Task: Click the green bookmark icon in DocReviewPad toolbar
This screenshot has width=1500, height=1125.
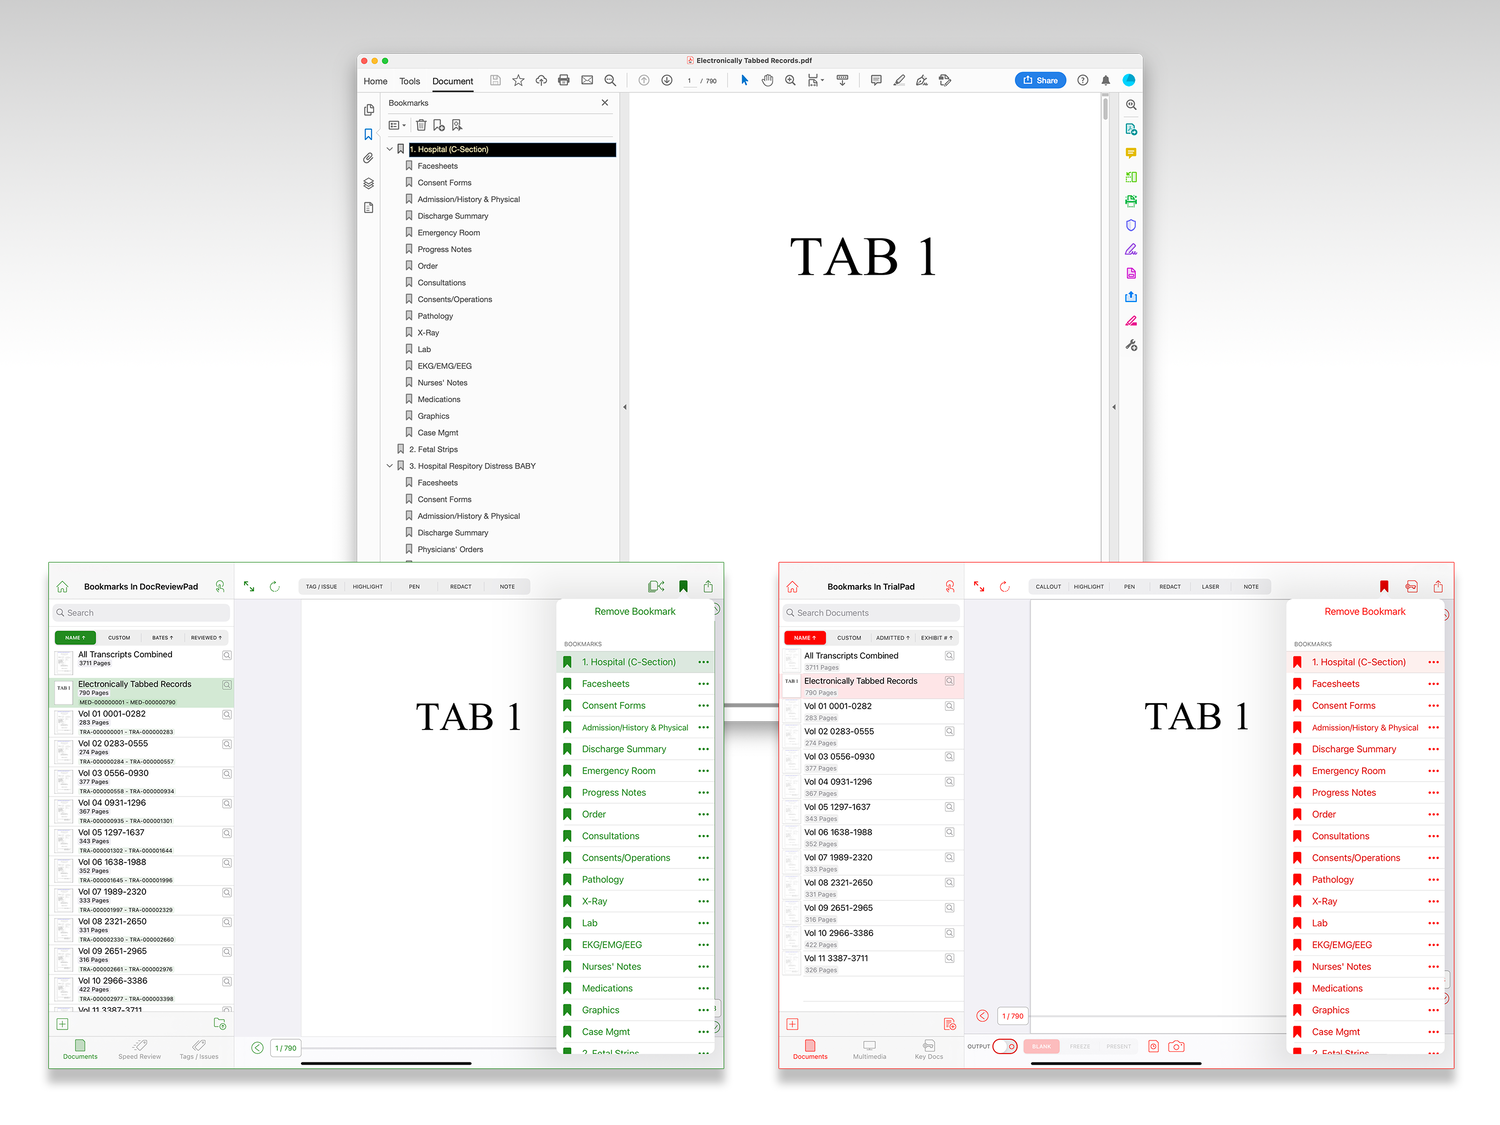Action: (683, 587)
